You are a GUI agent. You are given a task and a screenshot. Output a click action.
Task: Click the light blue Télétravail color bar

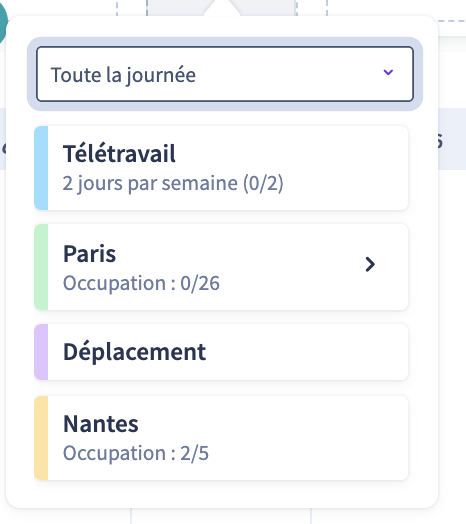click(x=41, y=168)
